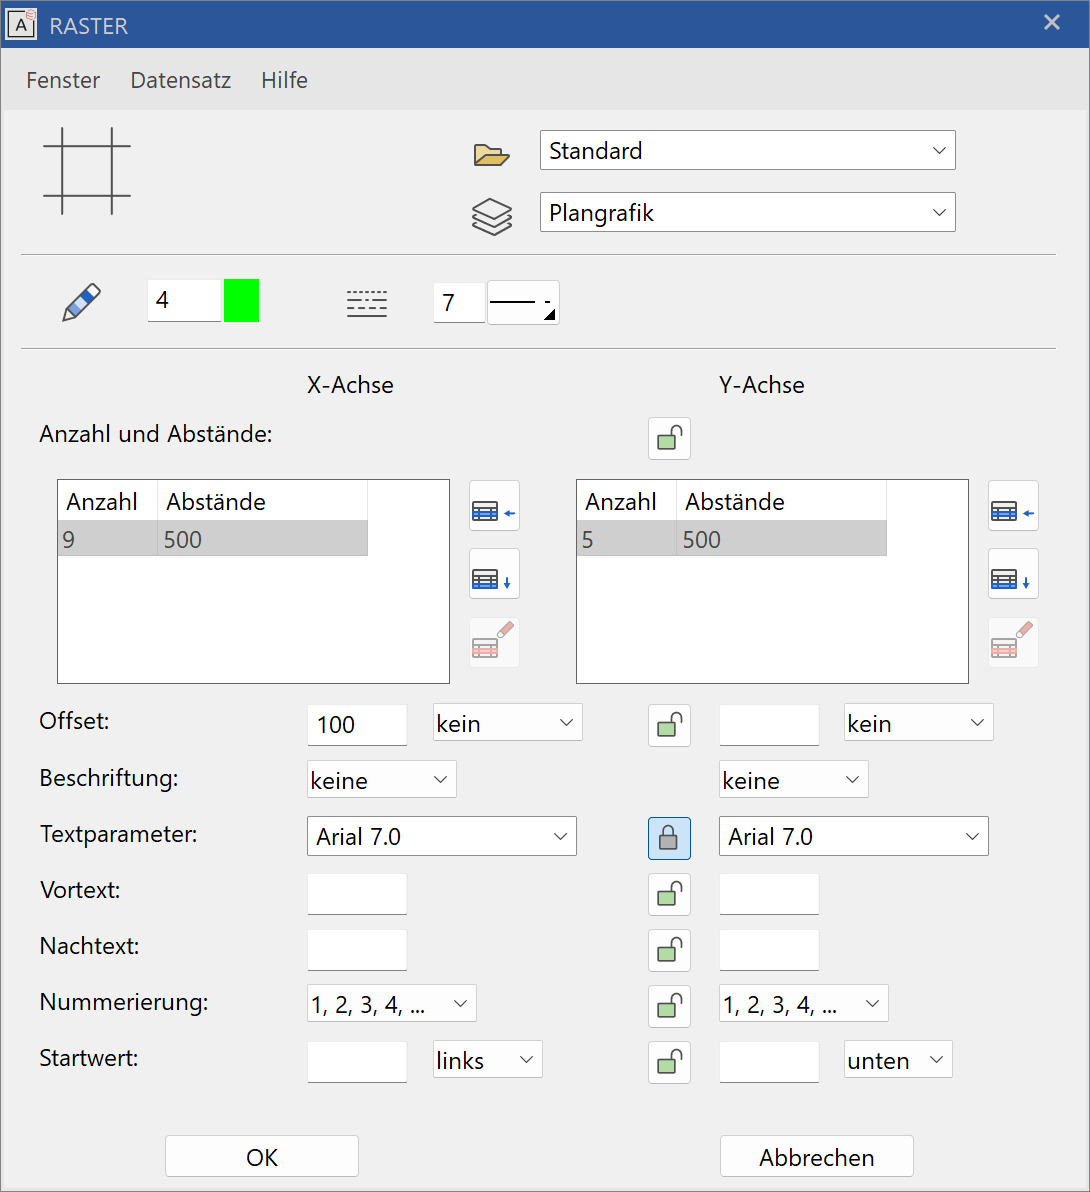This screenshot has height=1192, width=1090.
Task: Open the Y-Achse Beschriftung 'keine' dropdown
Action: point(794,779)
